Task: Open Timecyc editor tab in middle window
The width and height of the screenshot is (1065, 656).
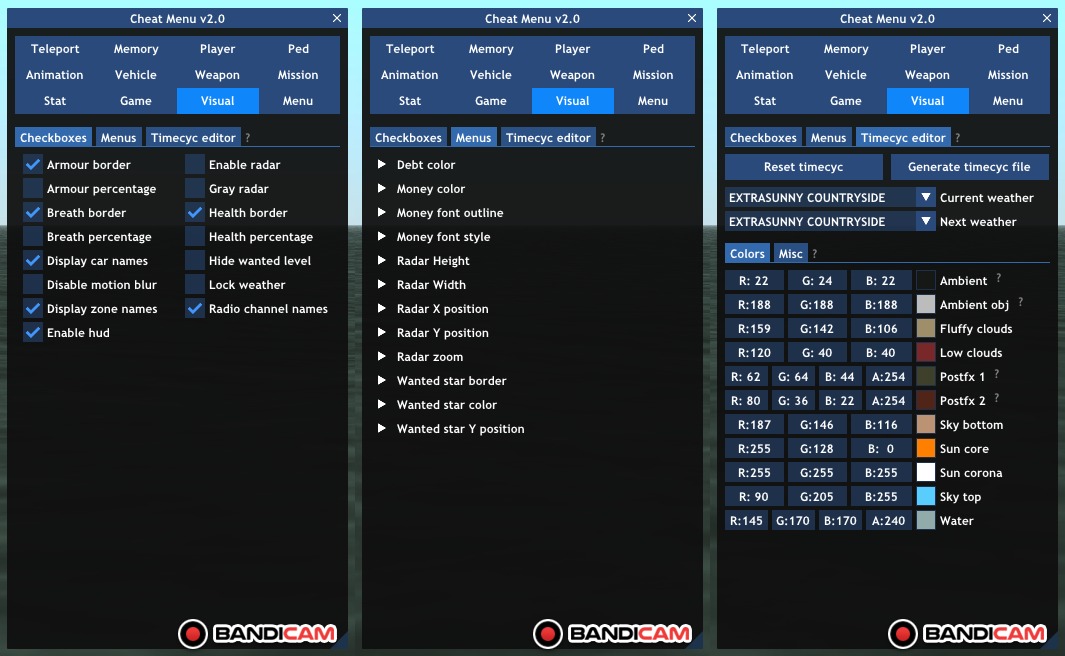Action: 548,137
